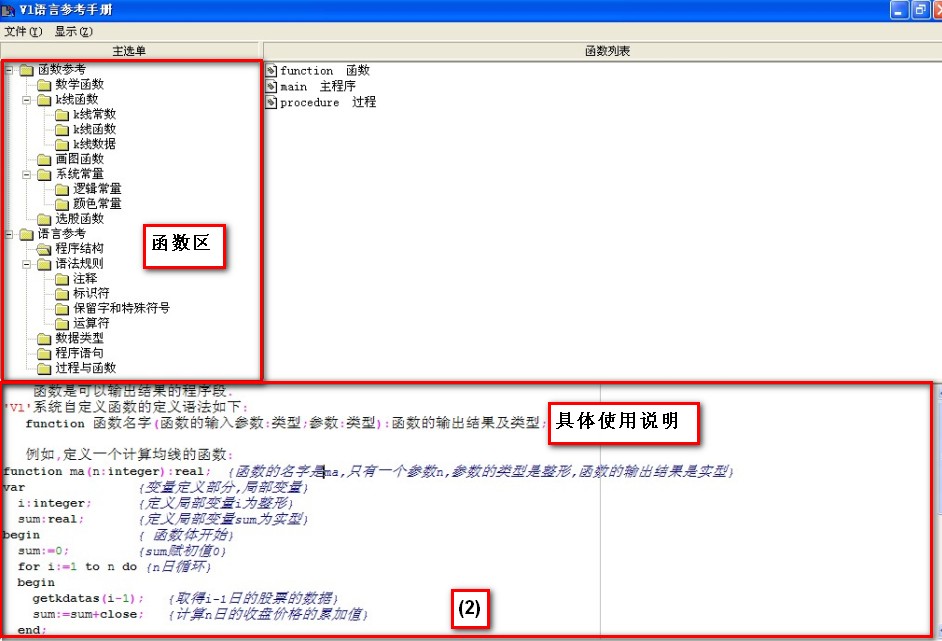Collapse the 语法规则 tree branch
The width and height of the screenshot is (942, 641).
27,264
